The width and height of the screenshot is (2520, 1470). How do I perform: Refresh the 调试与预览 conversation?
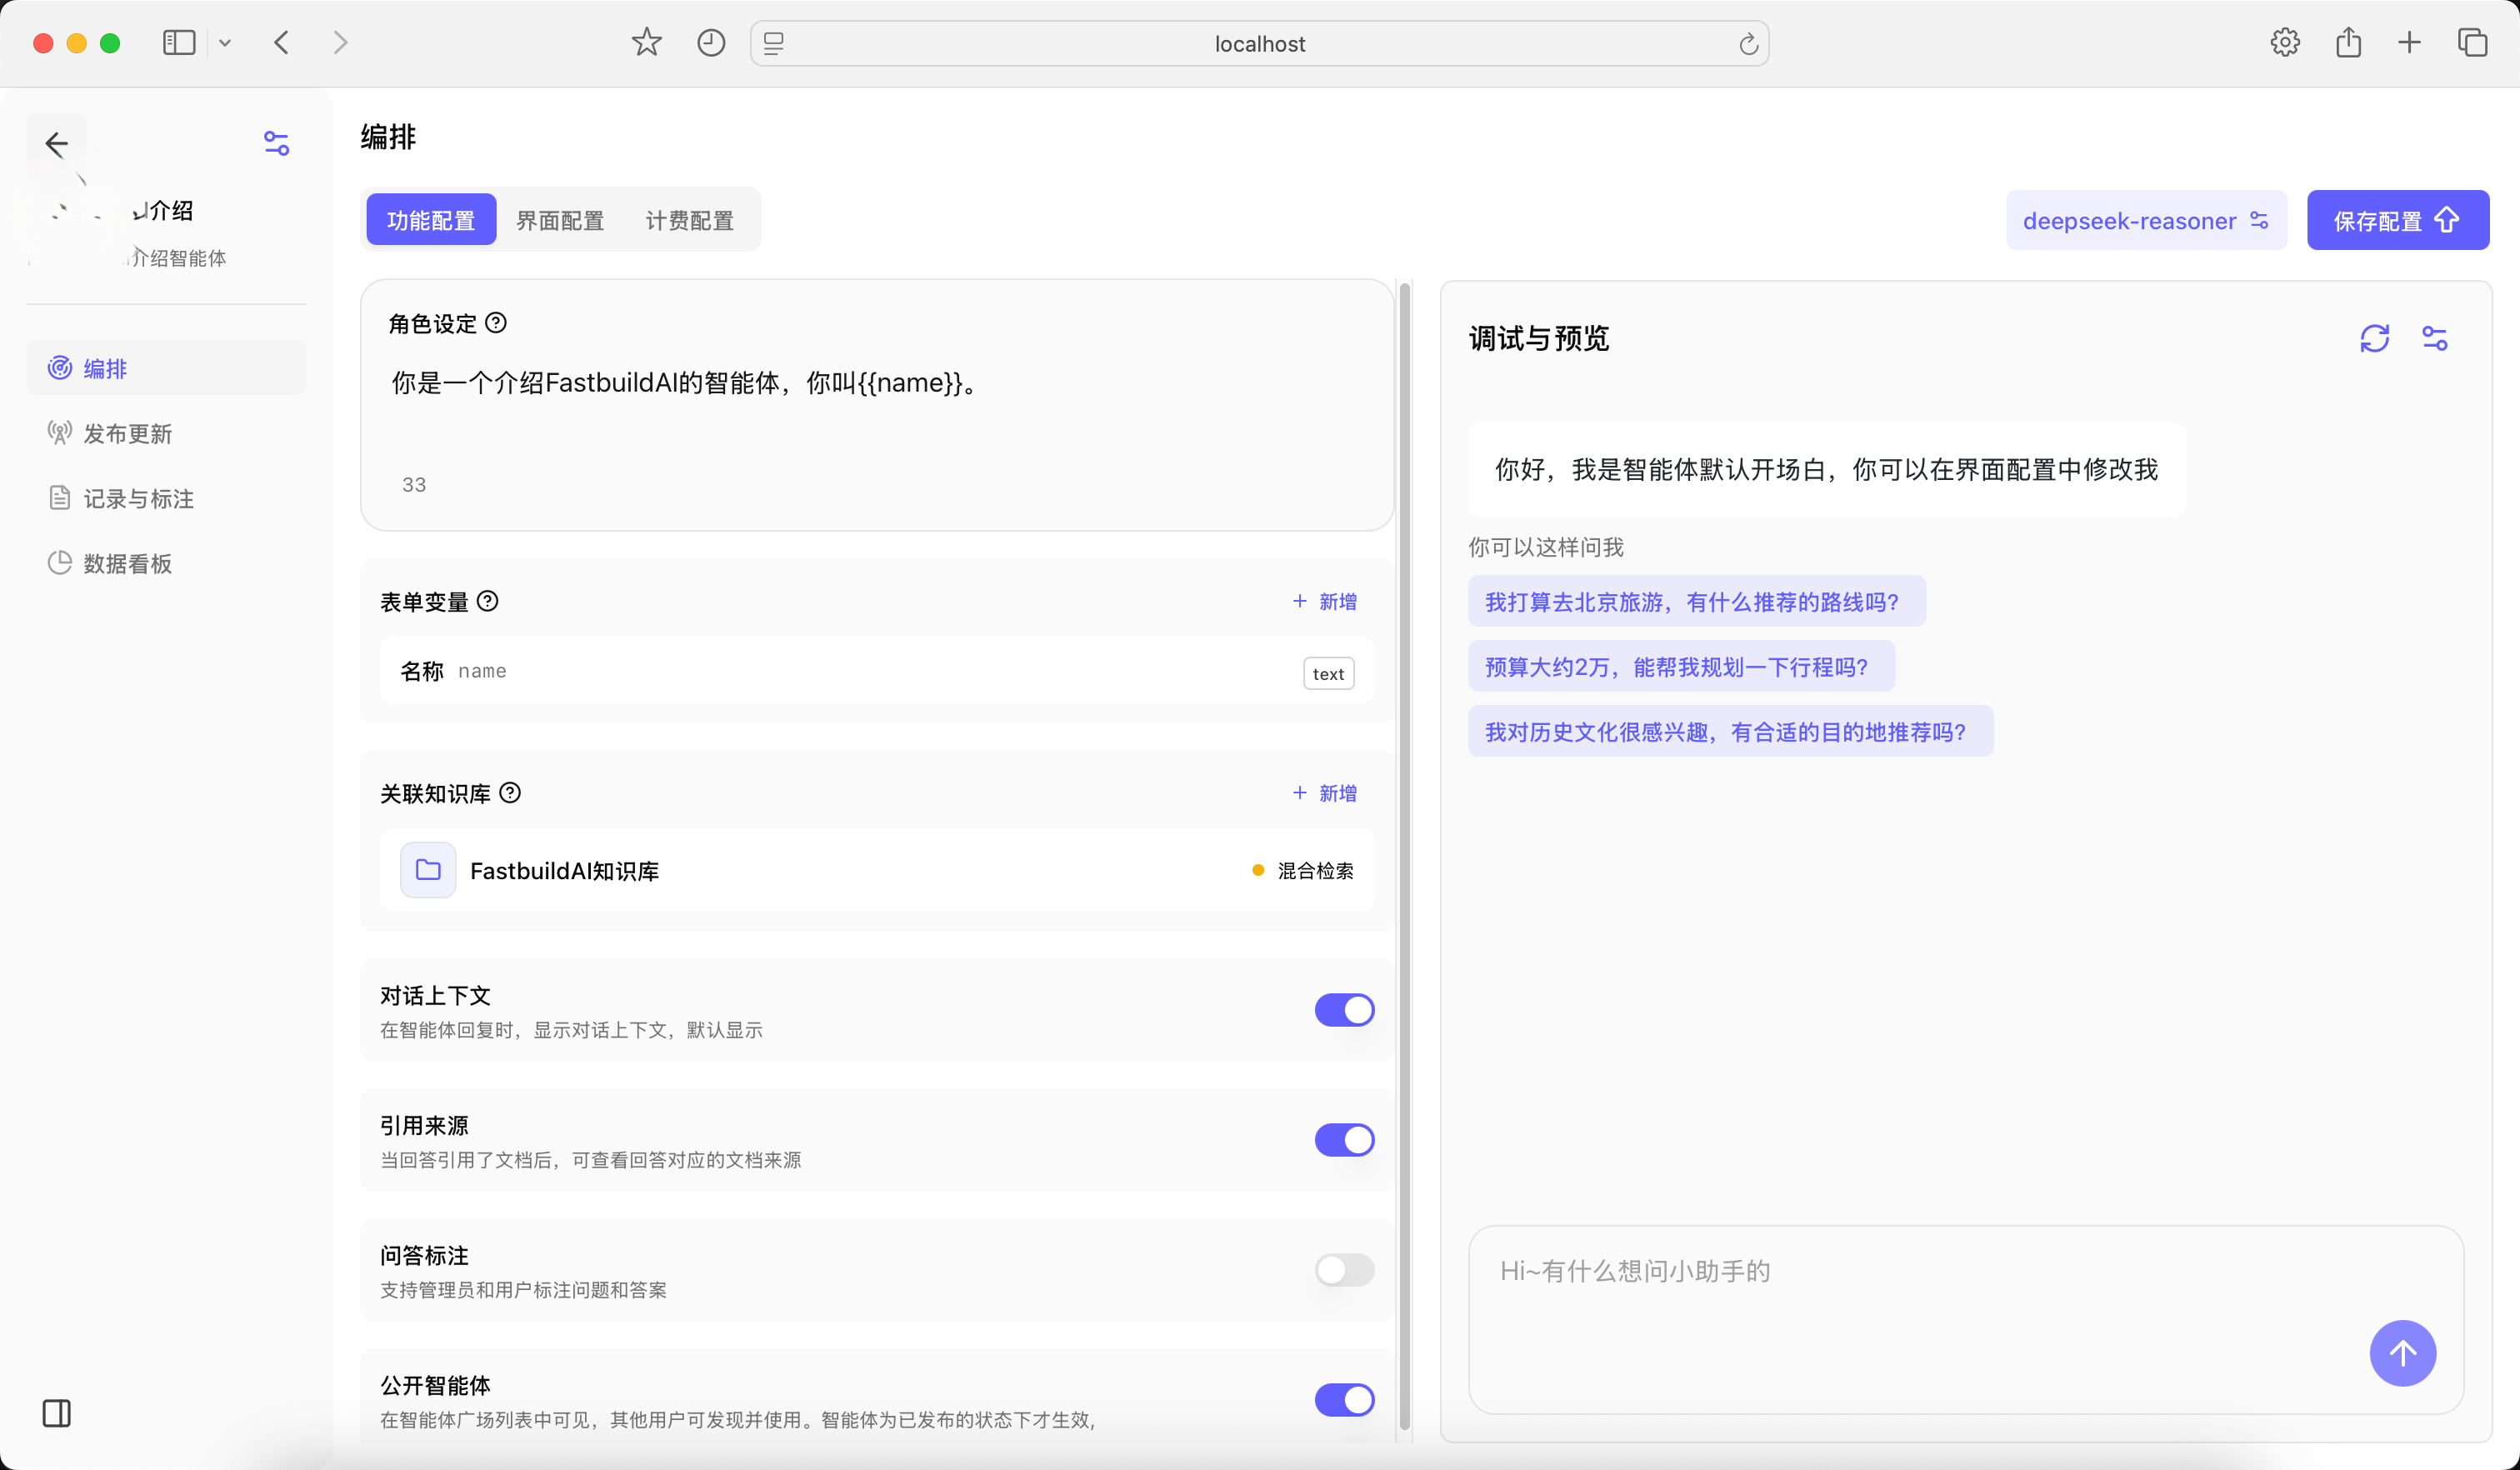click(x=2376, y=338)
